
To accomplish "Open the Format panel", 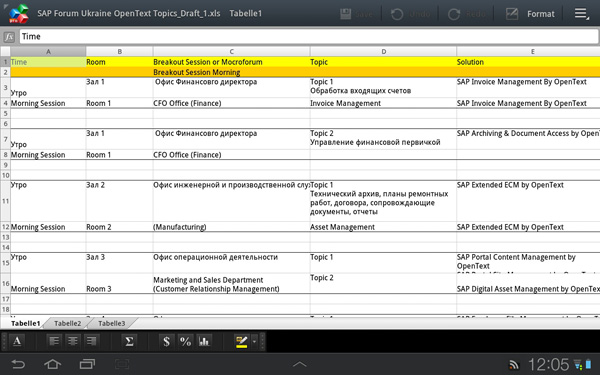I will click(x=530, y=14).
